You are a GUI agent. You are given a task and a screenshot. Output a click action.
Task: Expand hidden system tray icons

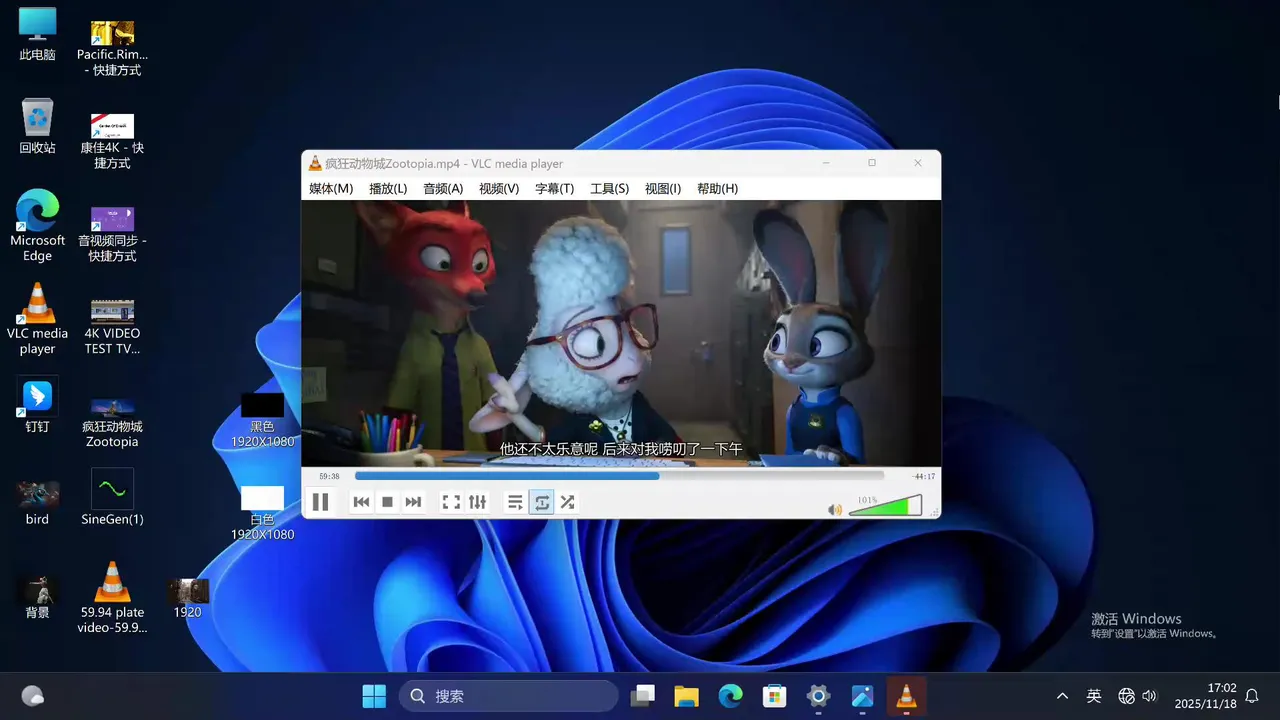click(x=1062, y=696)
